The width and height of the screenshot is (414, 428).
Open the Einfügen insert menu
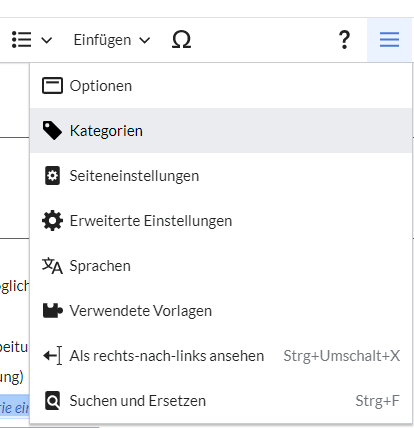tap(112, 40)
